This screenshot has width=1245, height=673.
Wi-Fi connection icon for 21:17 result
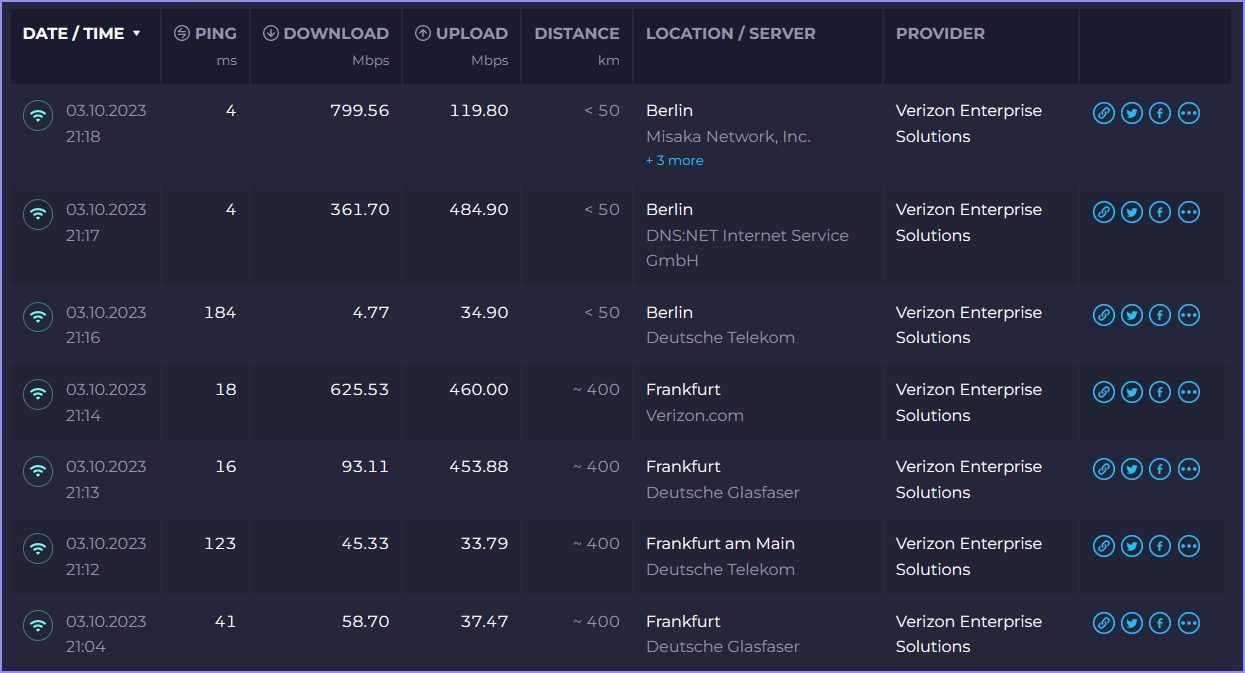(x=38, y=215)
